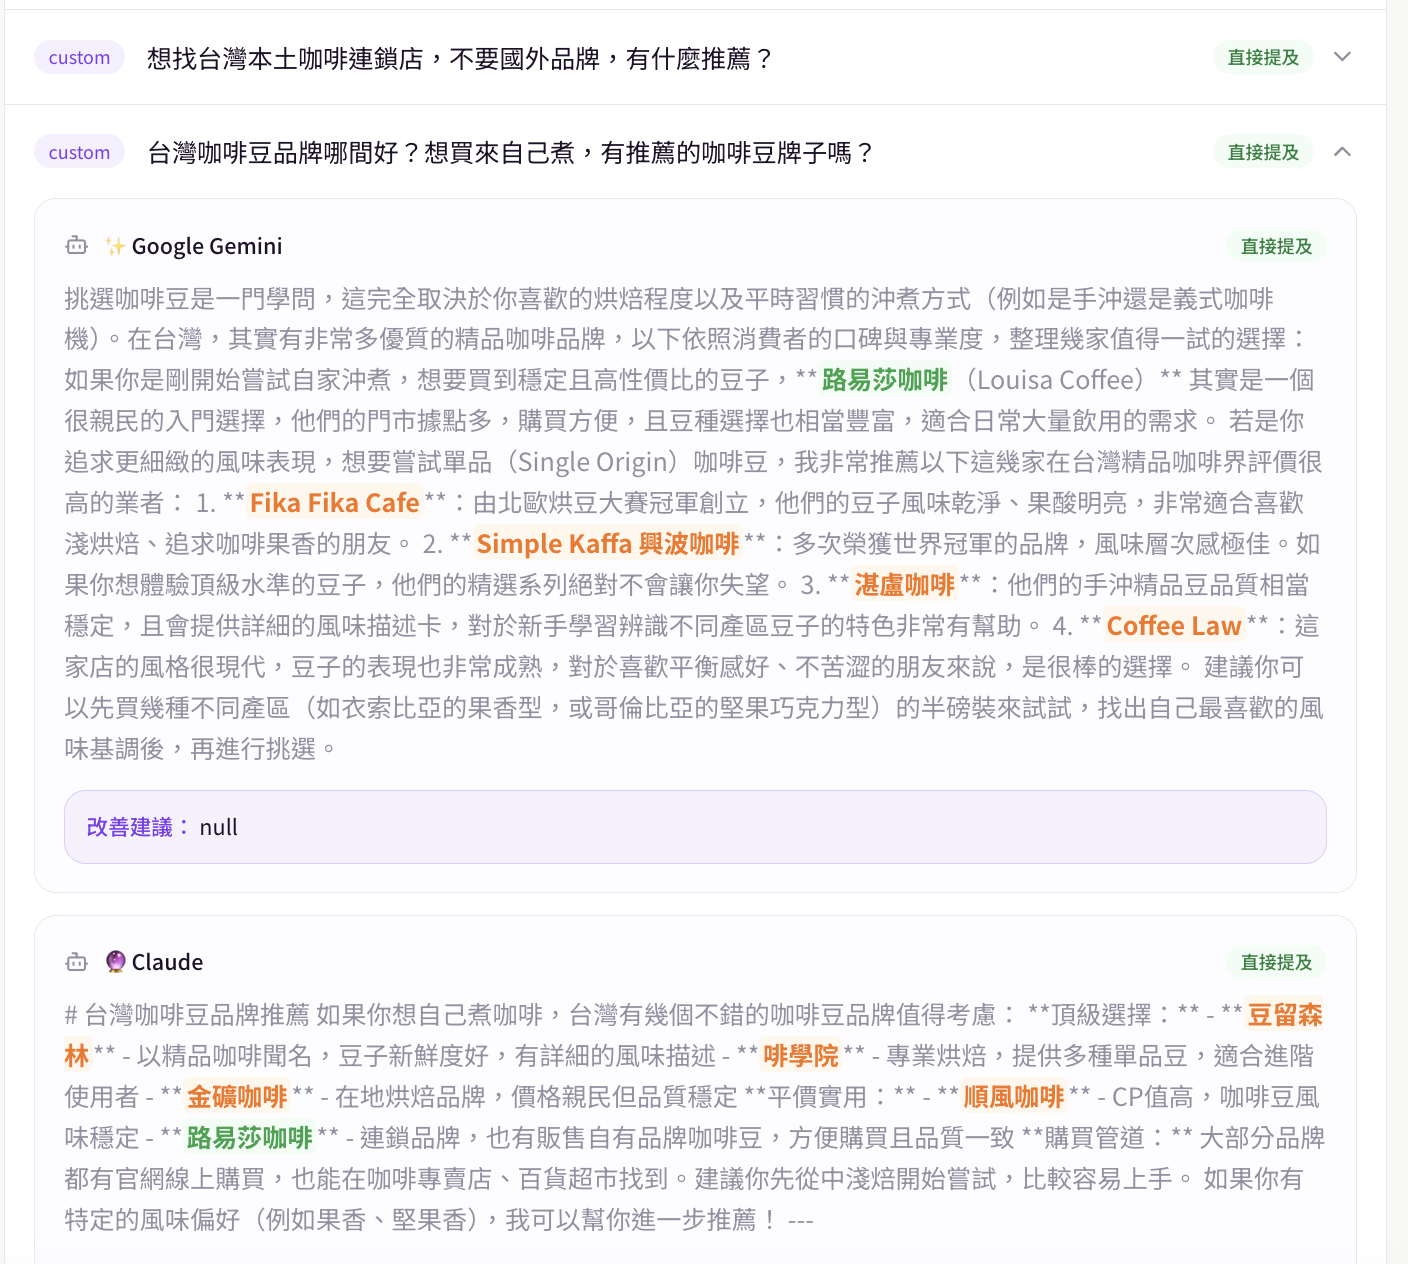Click the Google Gemini heading
1408x1264 pixels.
click(x=207, y=246)
